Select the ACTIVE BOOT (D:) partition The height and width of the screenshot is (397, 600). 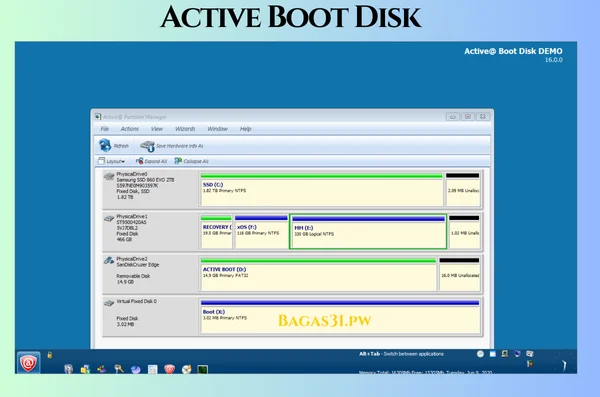pyautogui.click(x=318, y=274)
